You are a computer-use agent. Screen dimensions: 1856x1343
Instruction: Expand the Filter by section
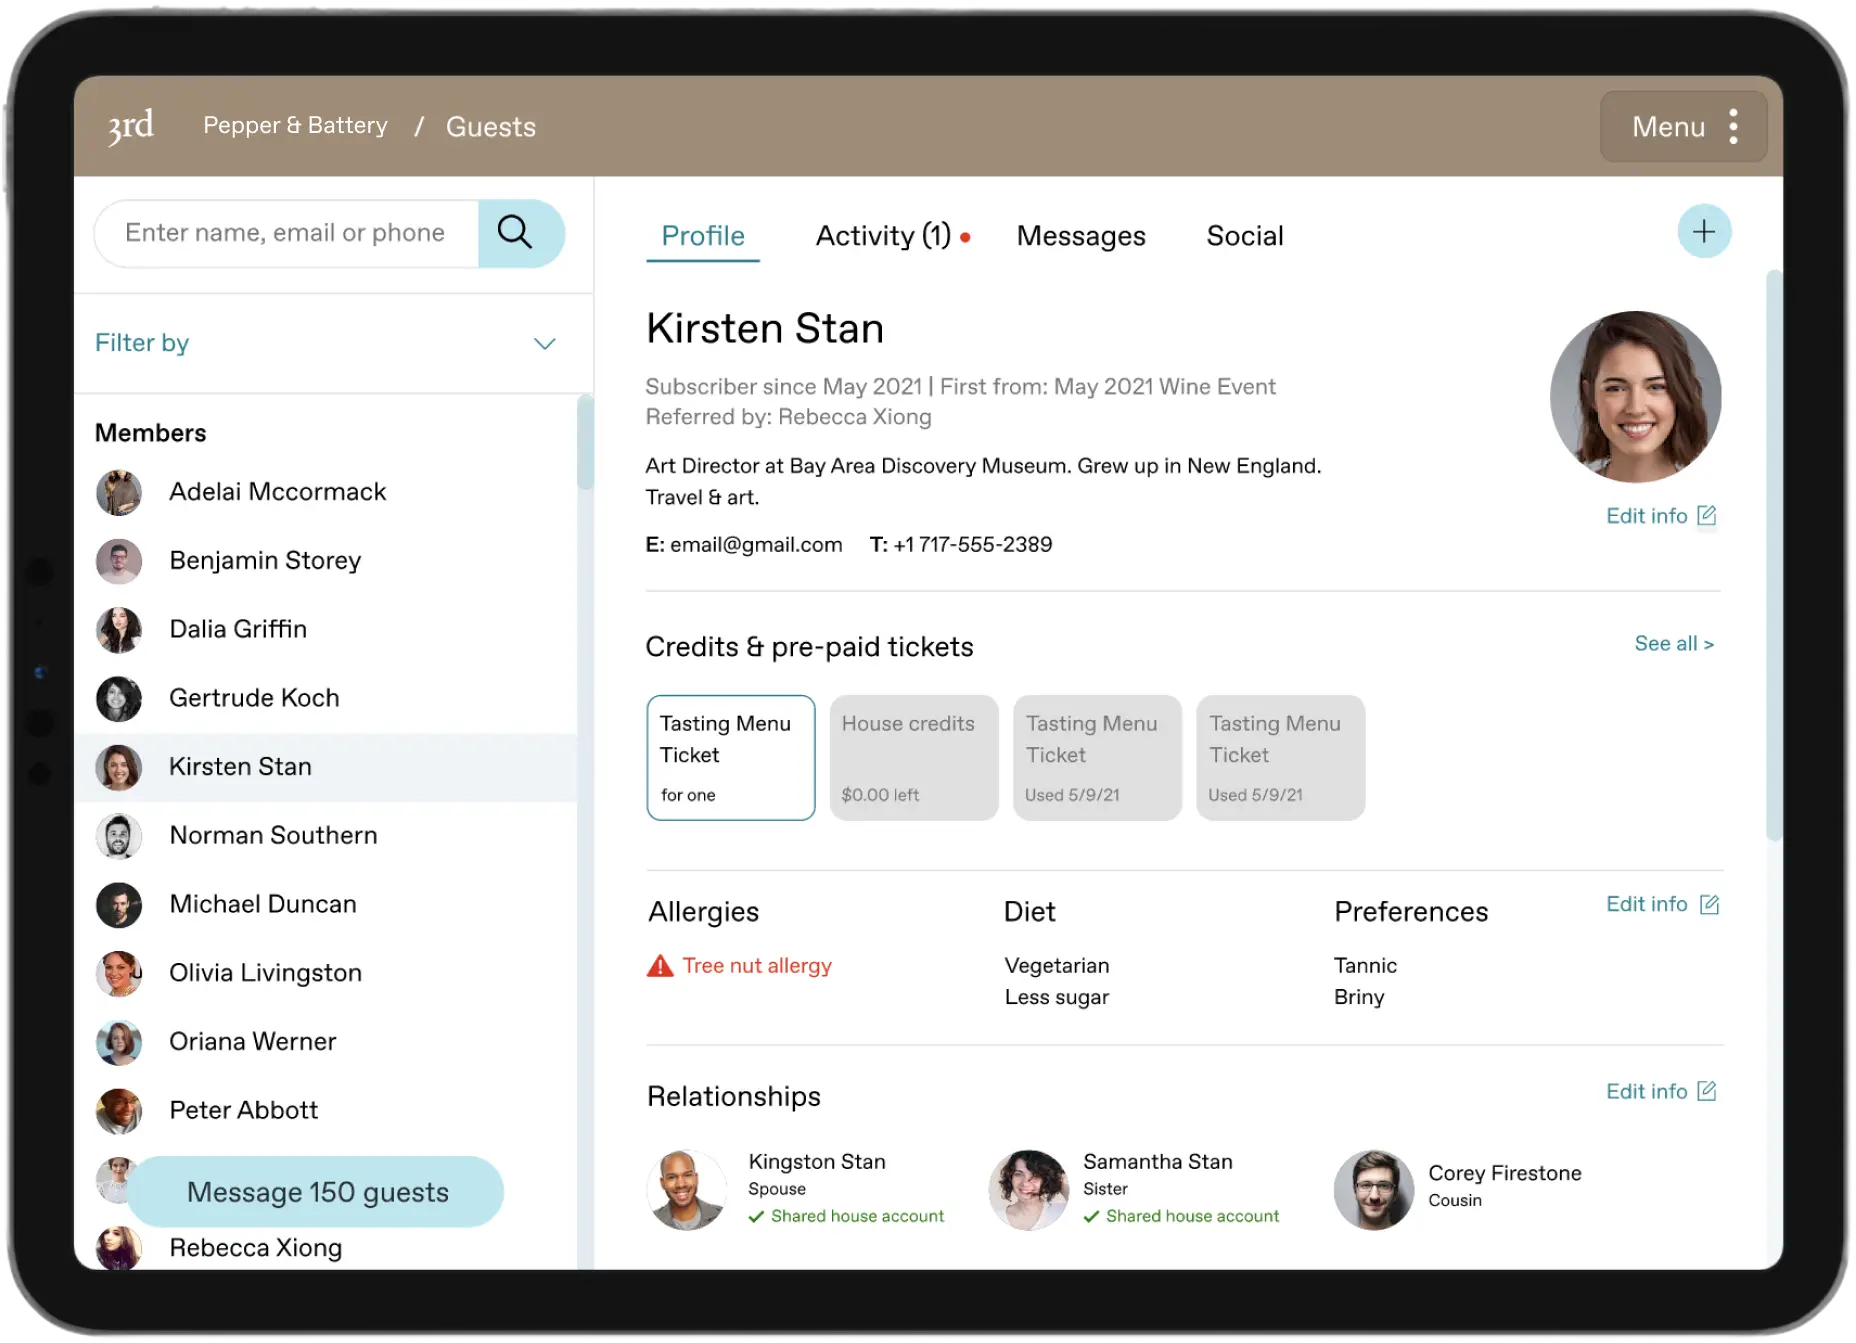[544, 343]
